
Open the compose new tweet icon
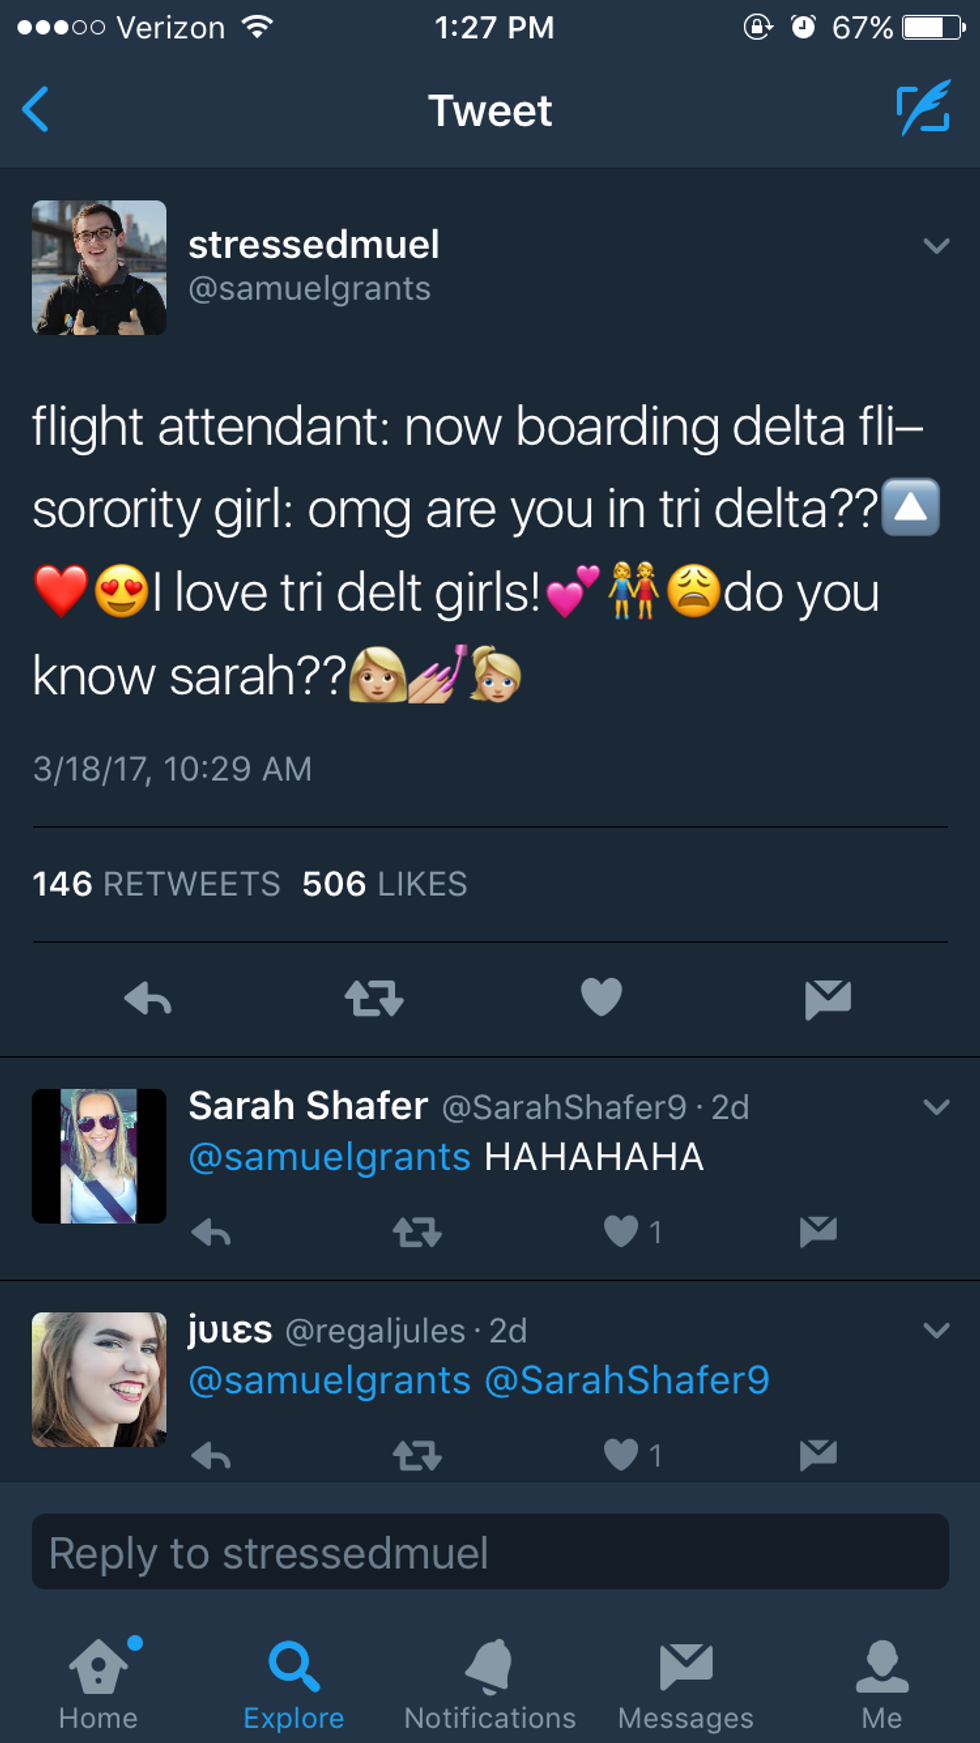922,109
